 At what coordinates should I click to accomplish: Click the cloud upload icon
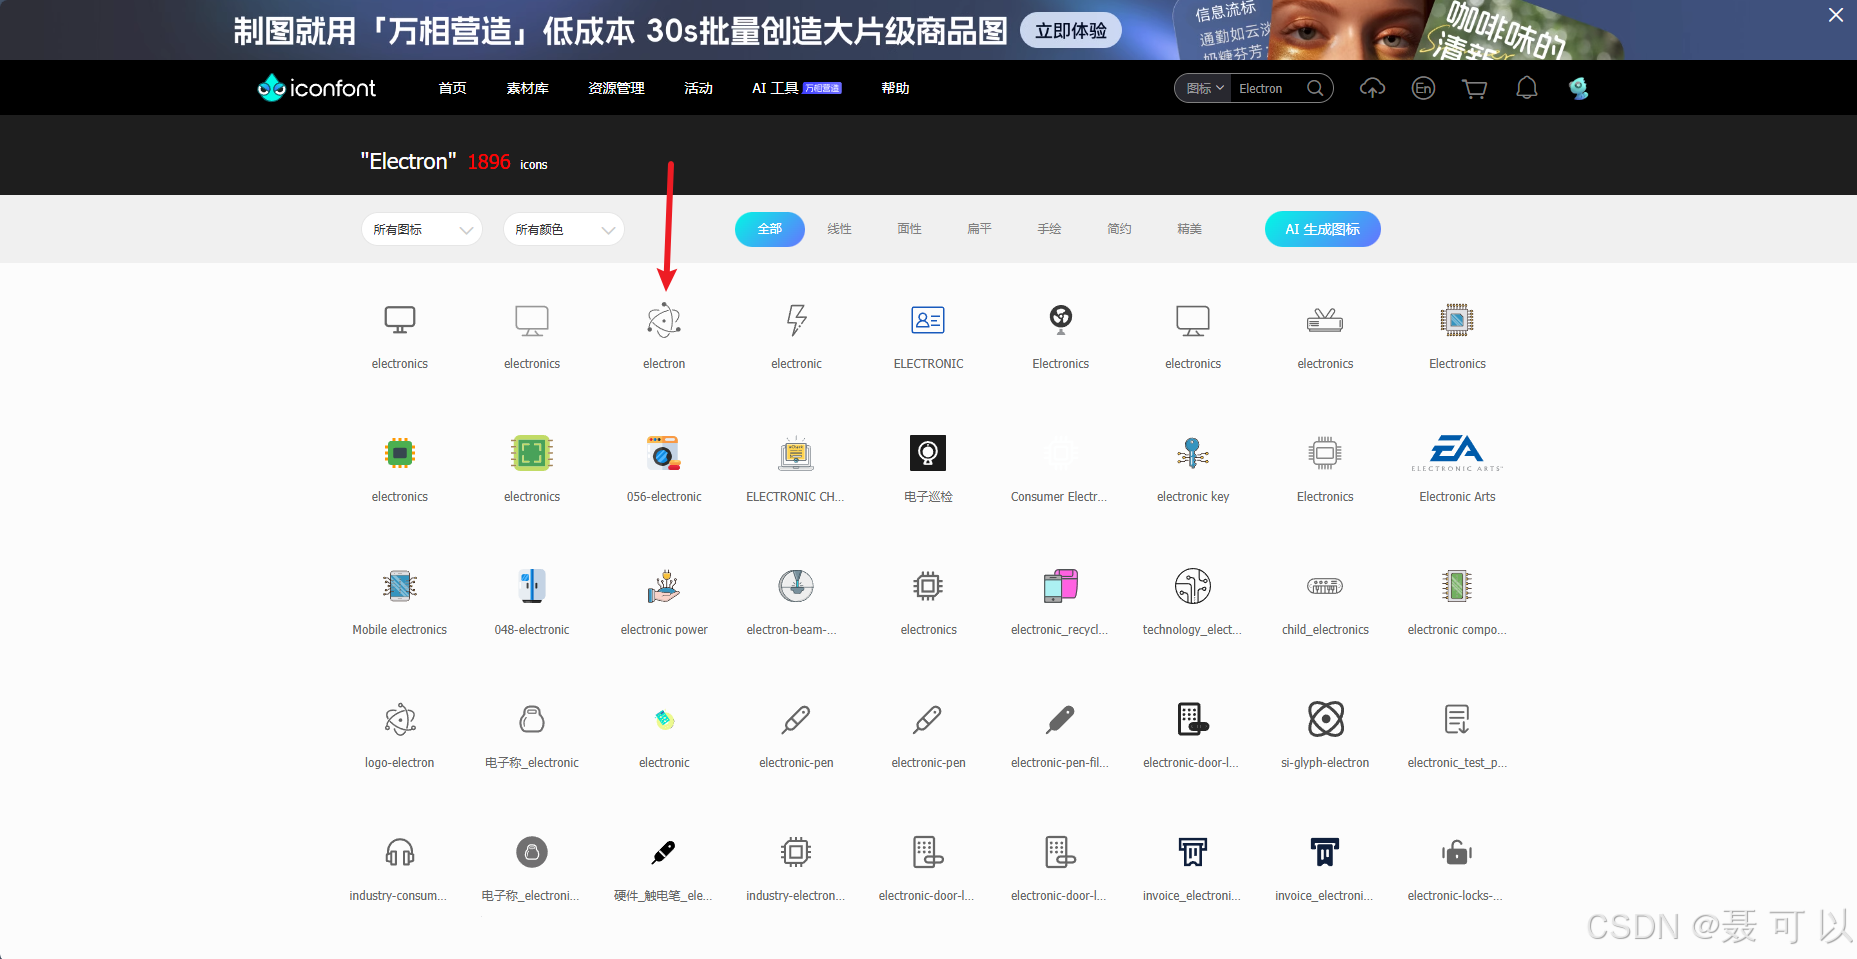point(1372,88)
